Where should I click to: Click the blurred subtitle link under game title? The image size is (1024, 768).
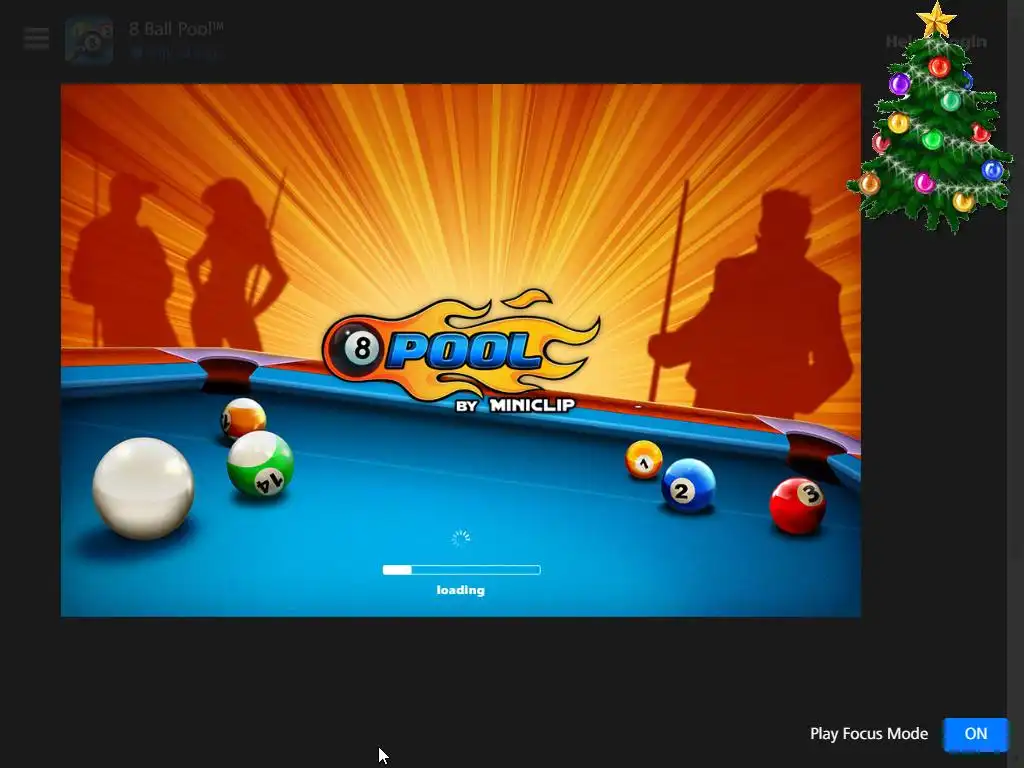click(x=176, y=53)
